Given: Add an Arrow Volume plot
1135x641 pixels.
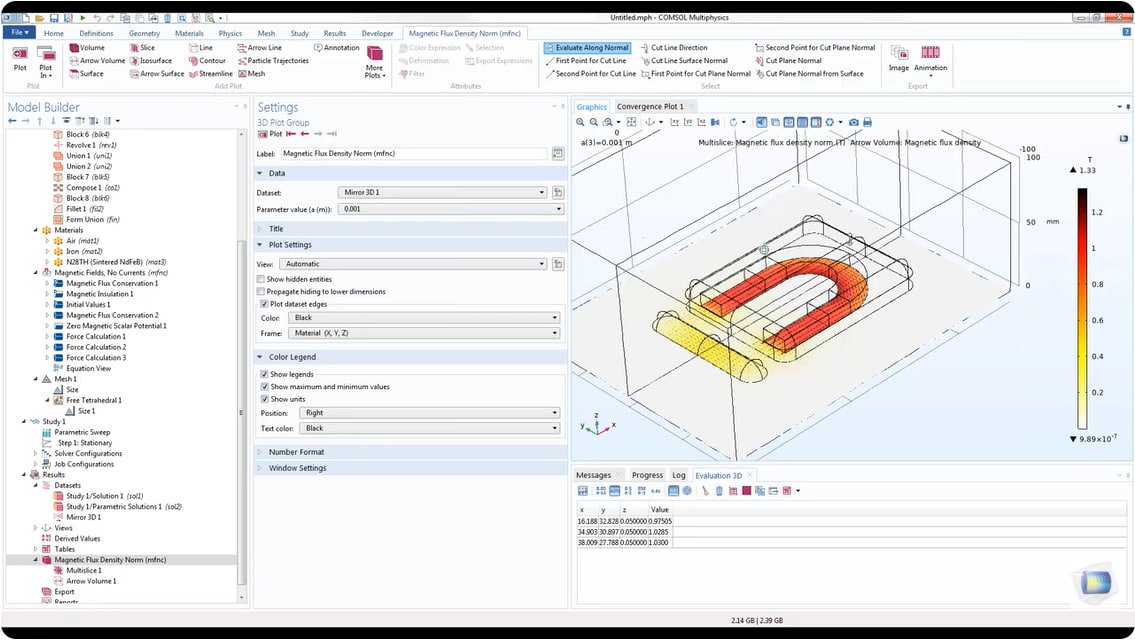Looking at the screenshot, I should pyautogui.click(x=97, y=61).
